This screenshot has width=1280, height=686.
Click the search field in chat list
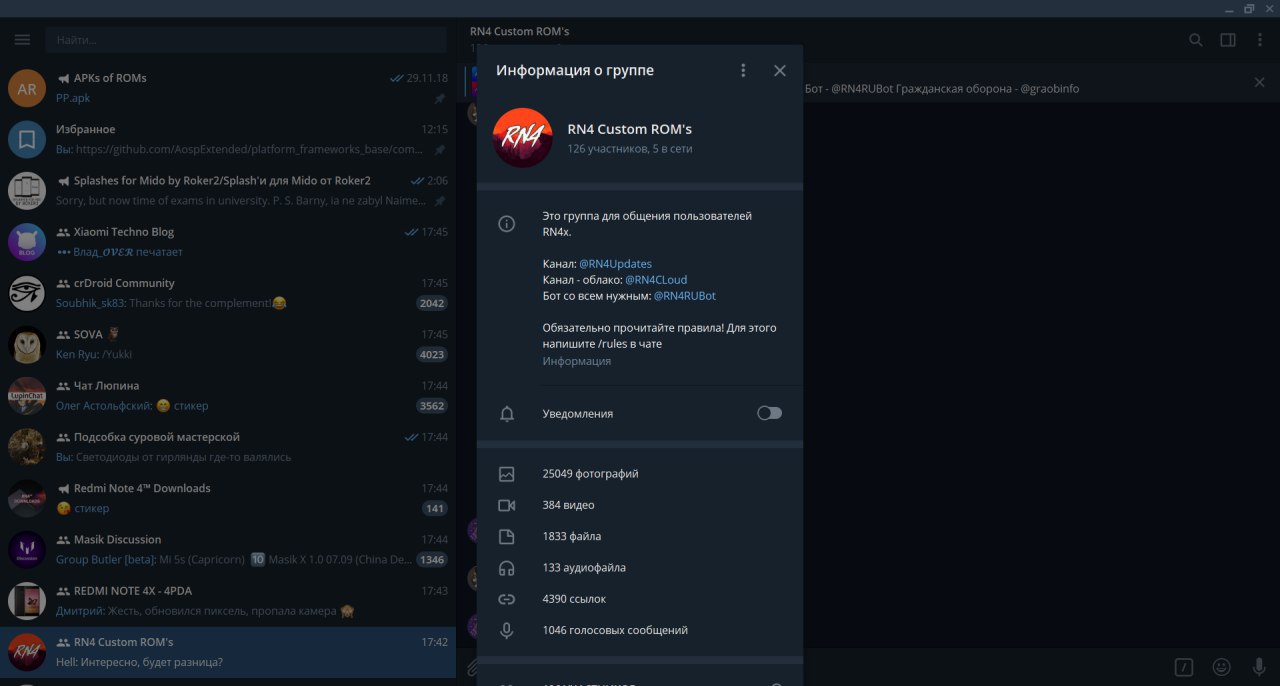(246, 40)
